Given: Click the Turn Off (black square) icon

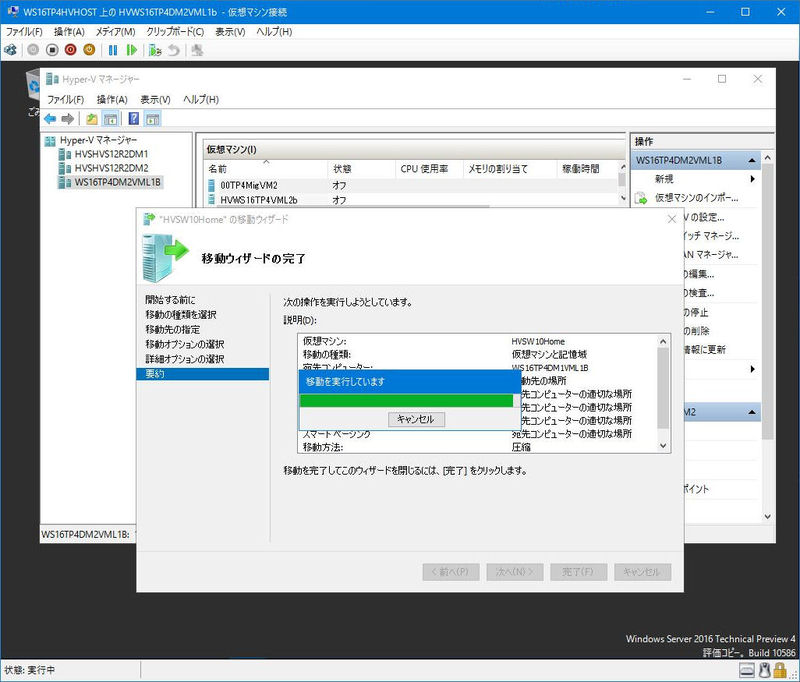Looking at the screenshot, I should (52, 50).
